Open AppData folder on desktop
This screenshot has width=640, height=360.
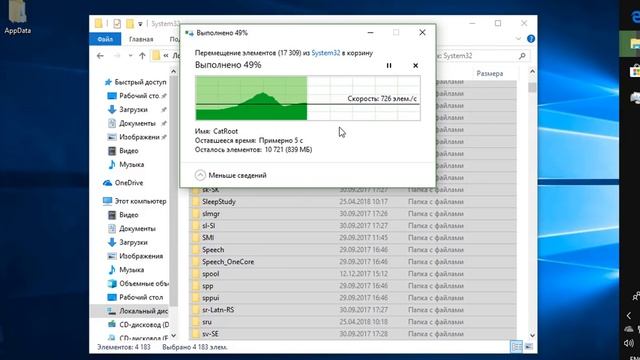(x=17, y=17)
